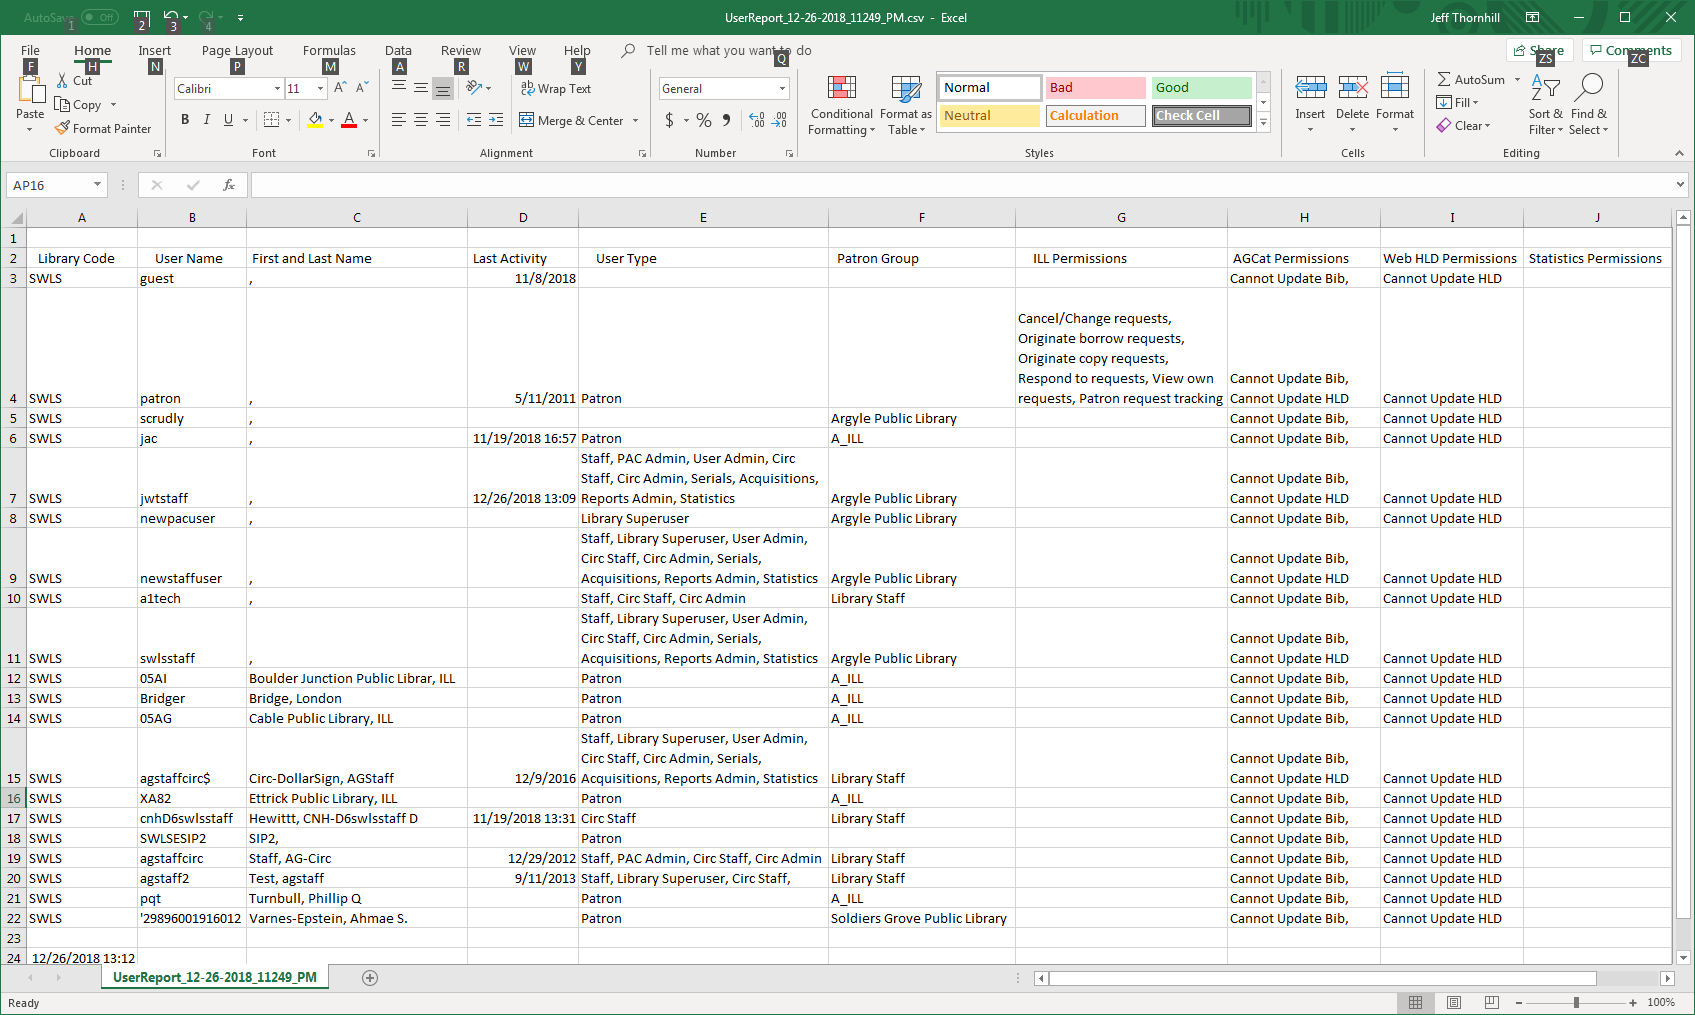Open the Comments button
This screenshot has height=1015, width=1695.
coord(1631,50)
